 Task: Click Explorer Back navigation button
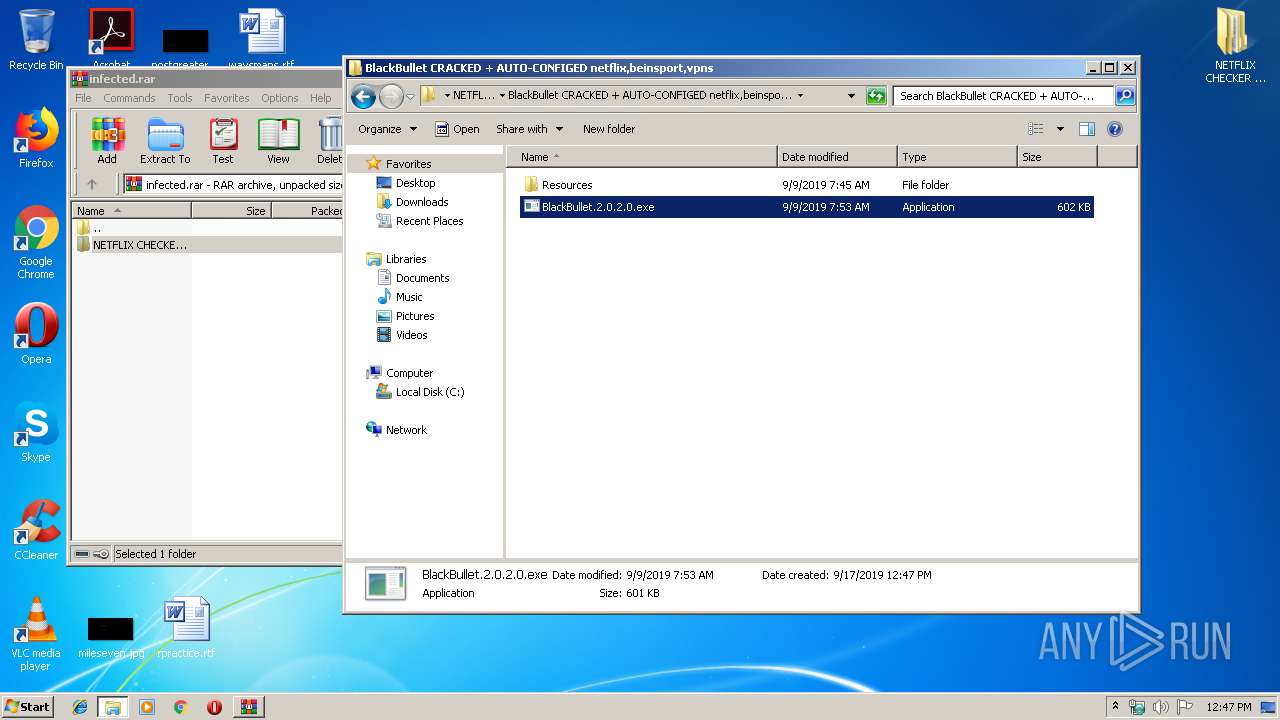[x=363, y=96]
